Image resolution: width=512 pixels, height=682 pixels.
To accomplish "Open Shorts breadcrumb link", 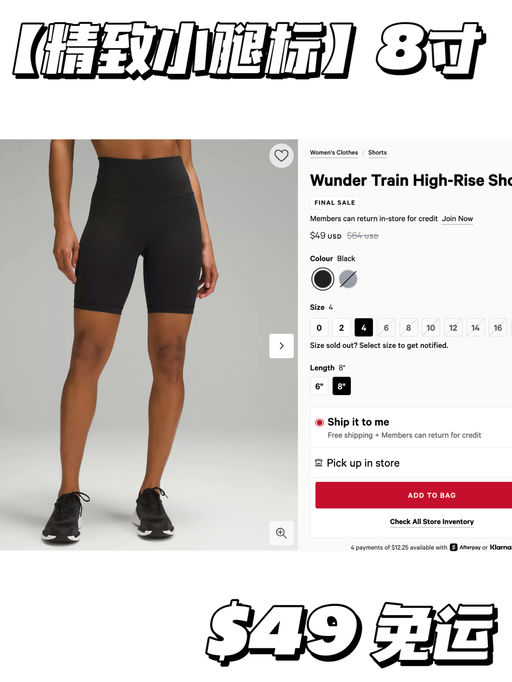I will (x=377, y=153).
